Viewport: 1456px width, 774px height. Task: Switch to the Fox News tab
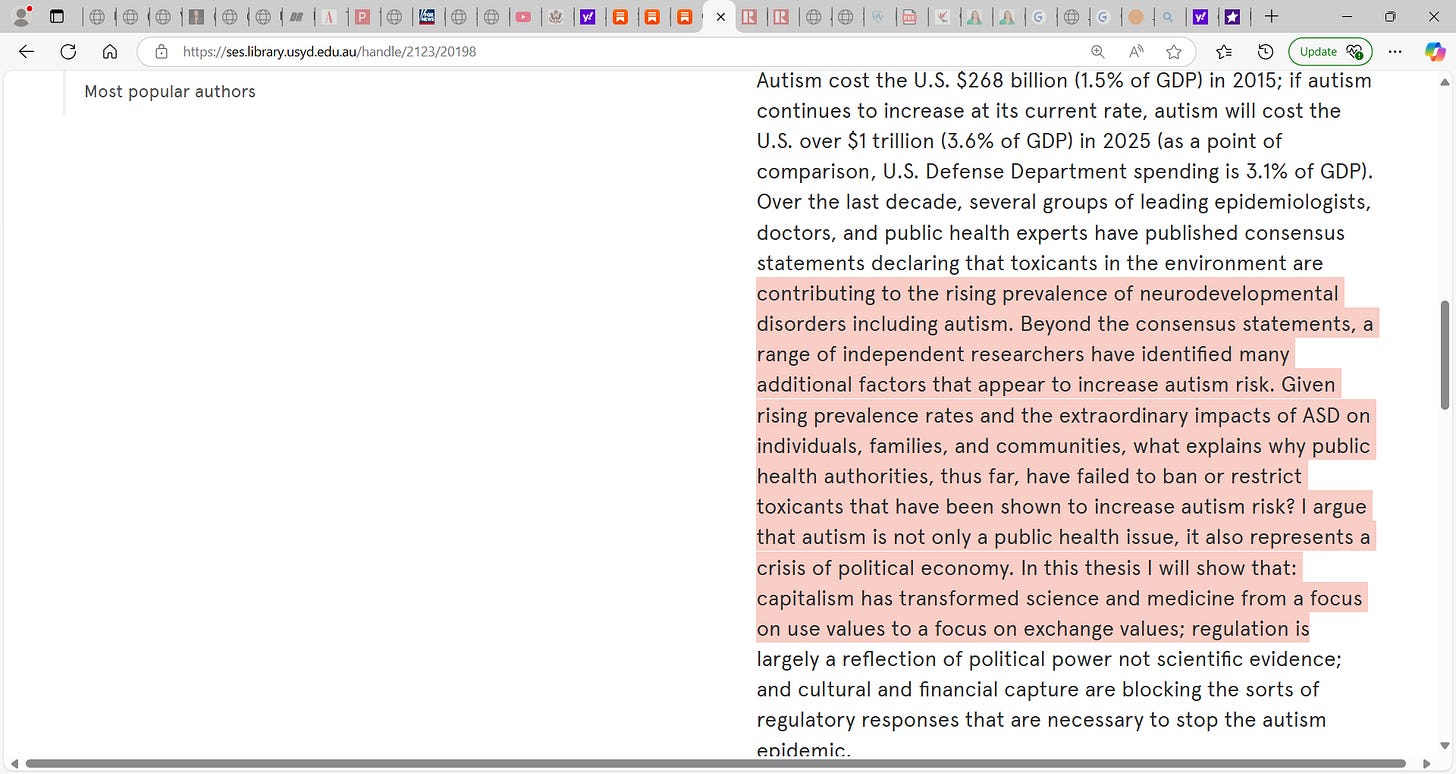pyautogui.click(x=427, y=17)
